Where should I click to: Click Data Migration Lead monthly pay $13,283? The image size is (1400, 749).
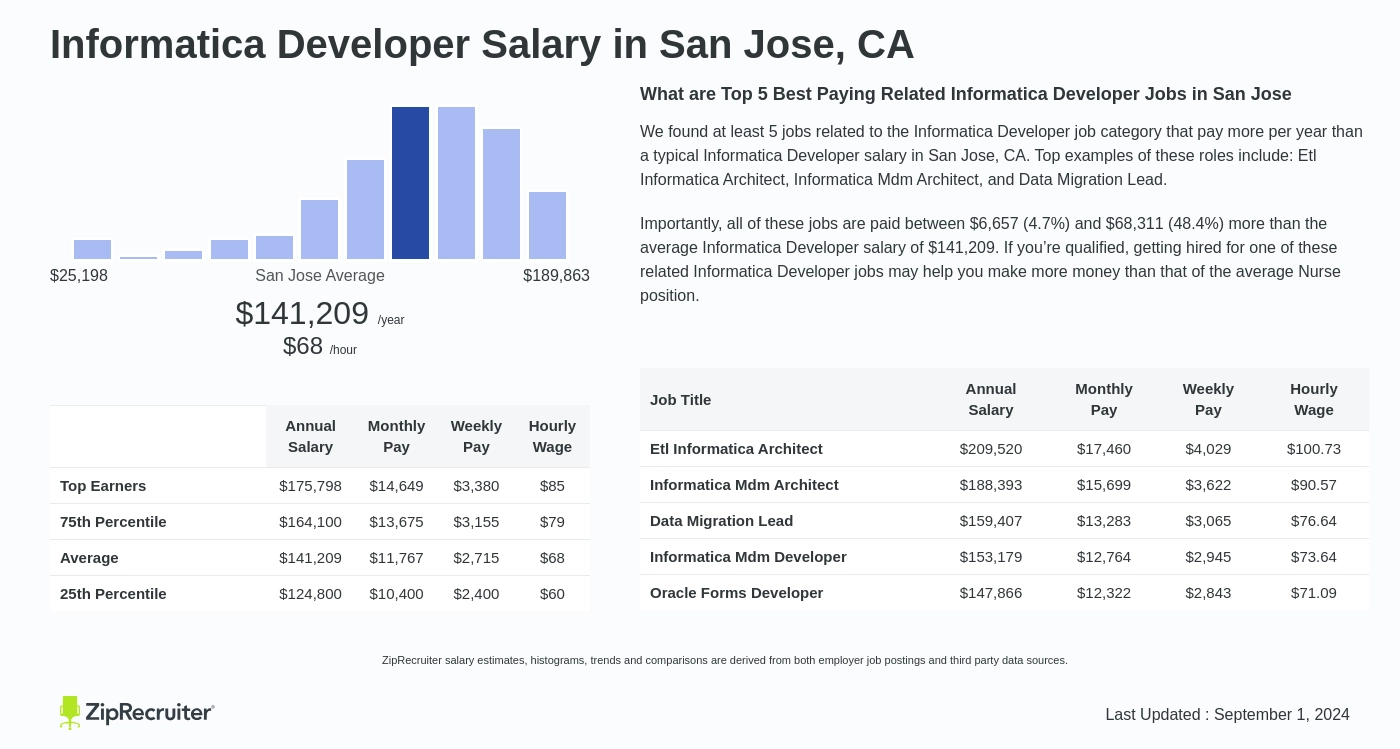[1104, 520]
